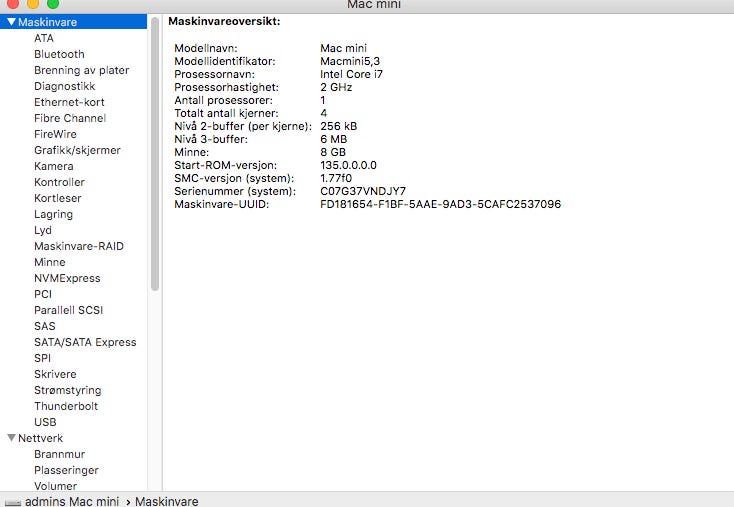This screenshot has width=734, height=507.
Task: Click the sidebar vertical scrollbar thumb
Action: [154, 154]
